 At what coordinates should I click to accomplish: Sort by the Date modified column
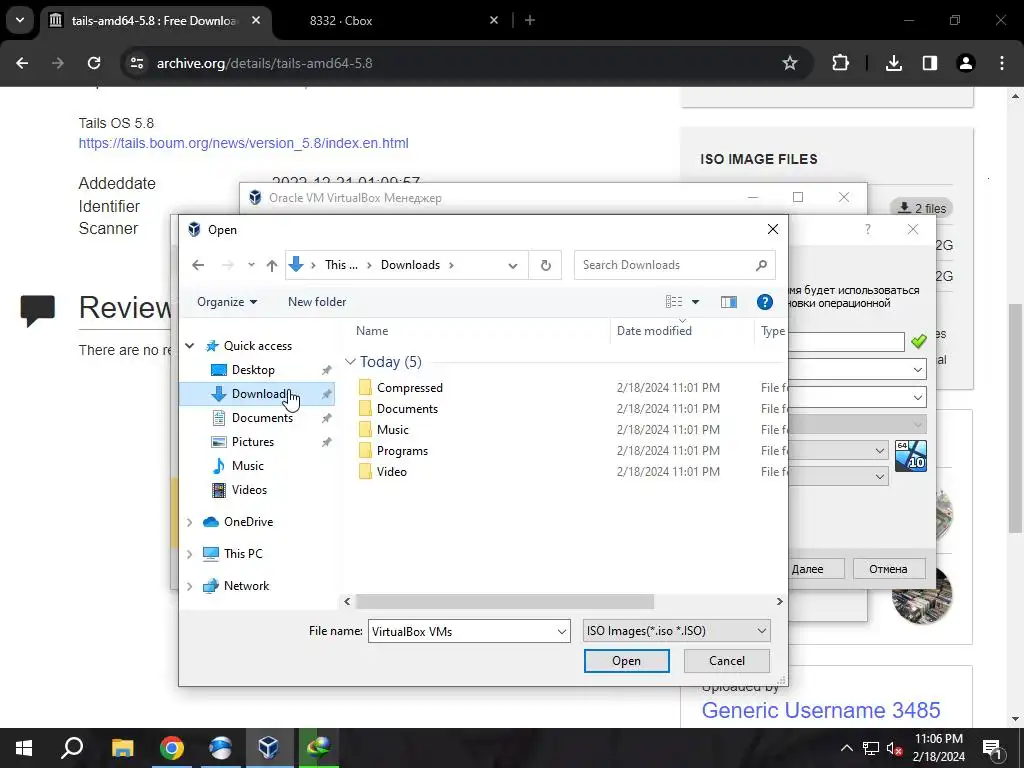654,331
